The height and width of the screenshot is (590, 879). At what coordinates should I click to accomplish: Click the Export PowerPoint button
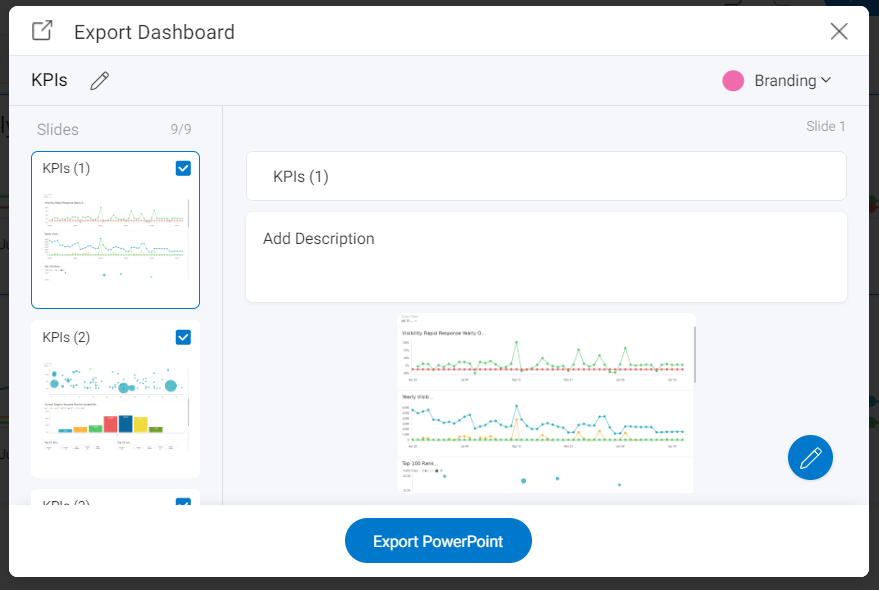coord(438,541)
